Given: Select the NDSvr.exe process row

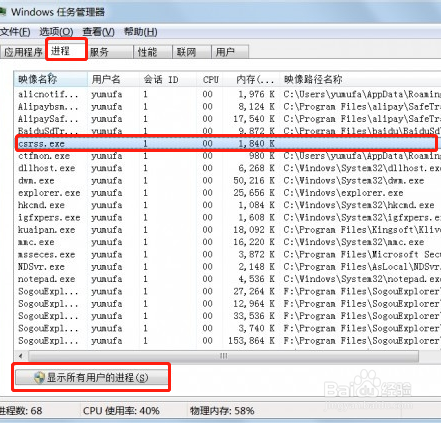Looking at the screenshot, I should pyautogui.click(x=228, y=267).
